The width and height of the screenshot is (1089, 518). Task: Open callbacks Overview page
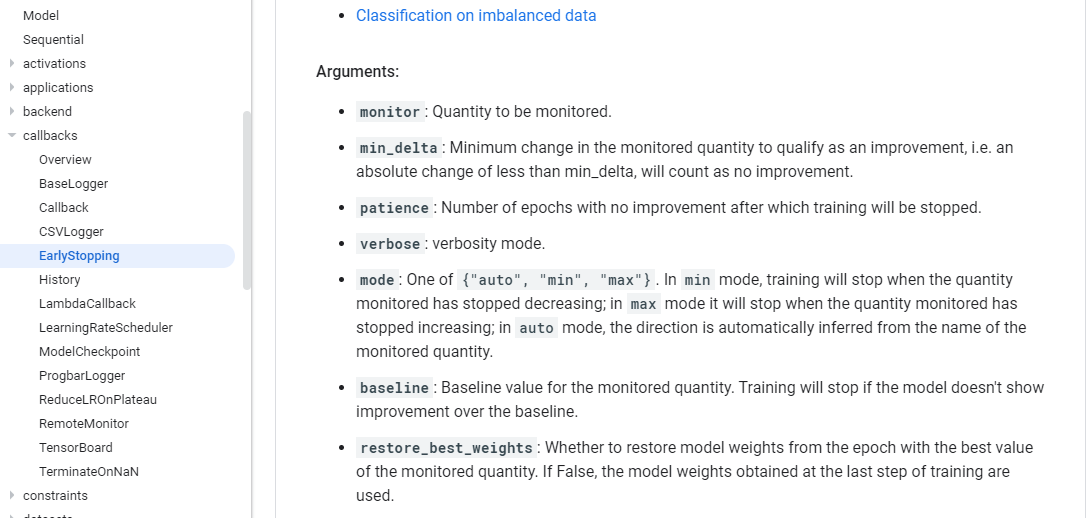65,160
